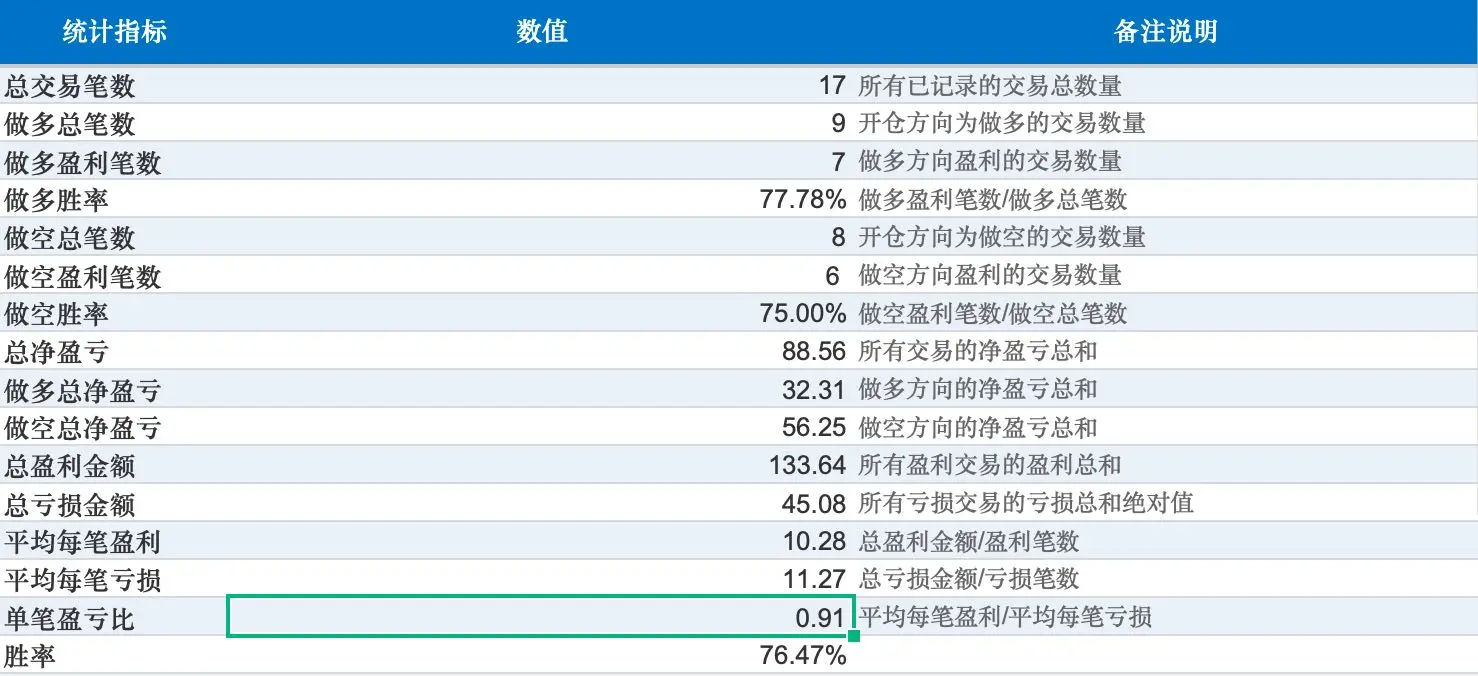Click the 统计指标 column header
The height and width of the screenshot is (676, 1478).
[114, 32]
